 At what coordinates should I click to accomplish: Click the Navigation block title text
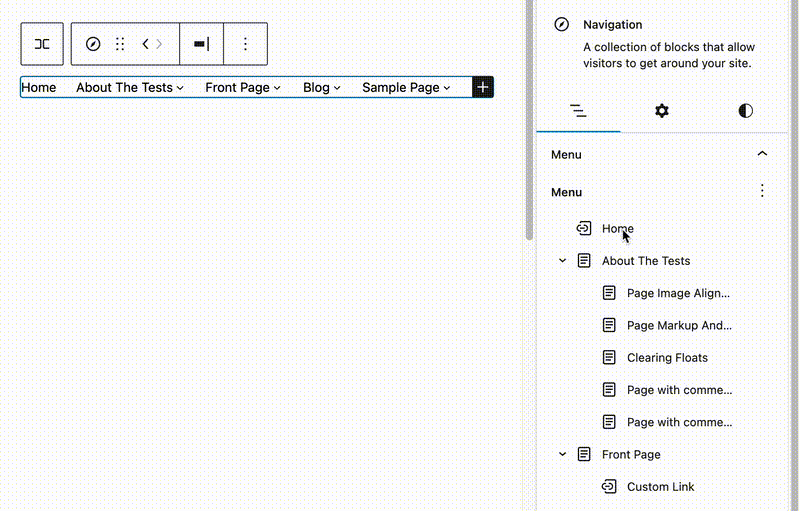coord(612,24)
